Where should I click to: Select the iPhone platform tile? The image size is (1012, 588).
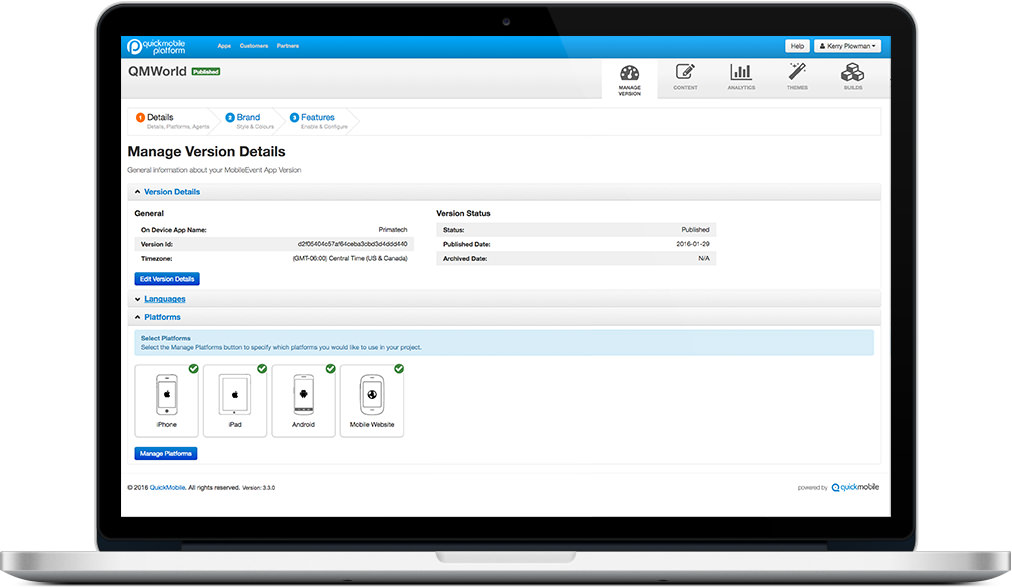pos(167,400)
